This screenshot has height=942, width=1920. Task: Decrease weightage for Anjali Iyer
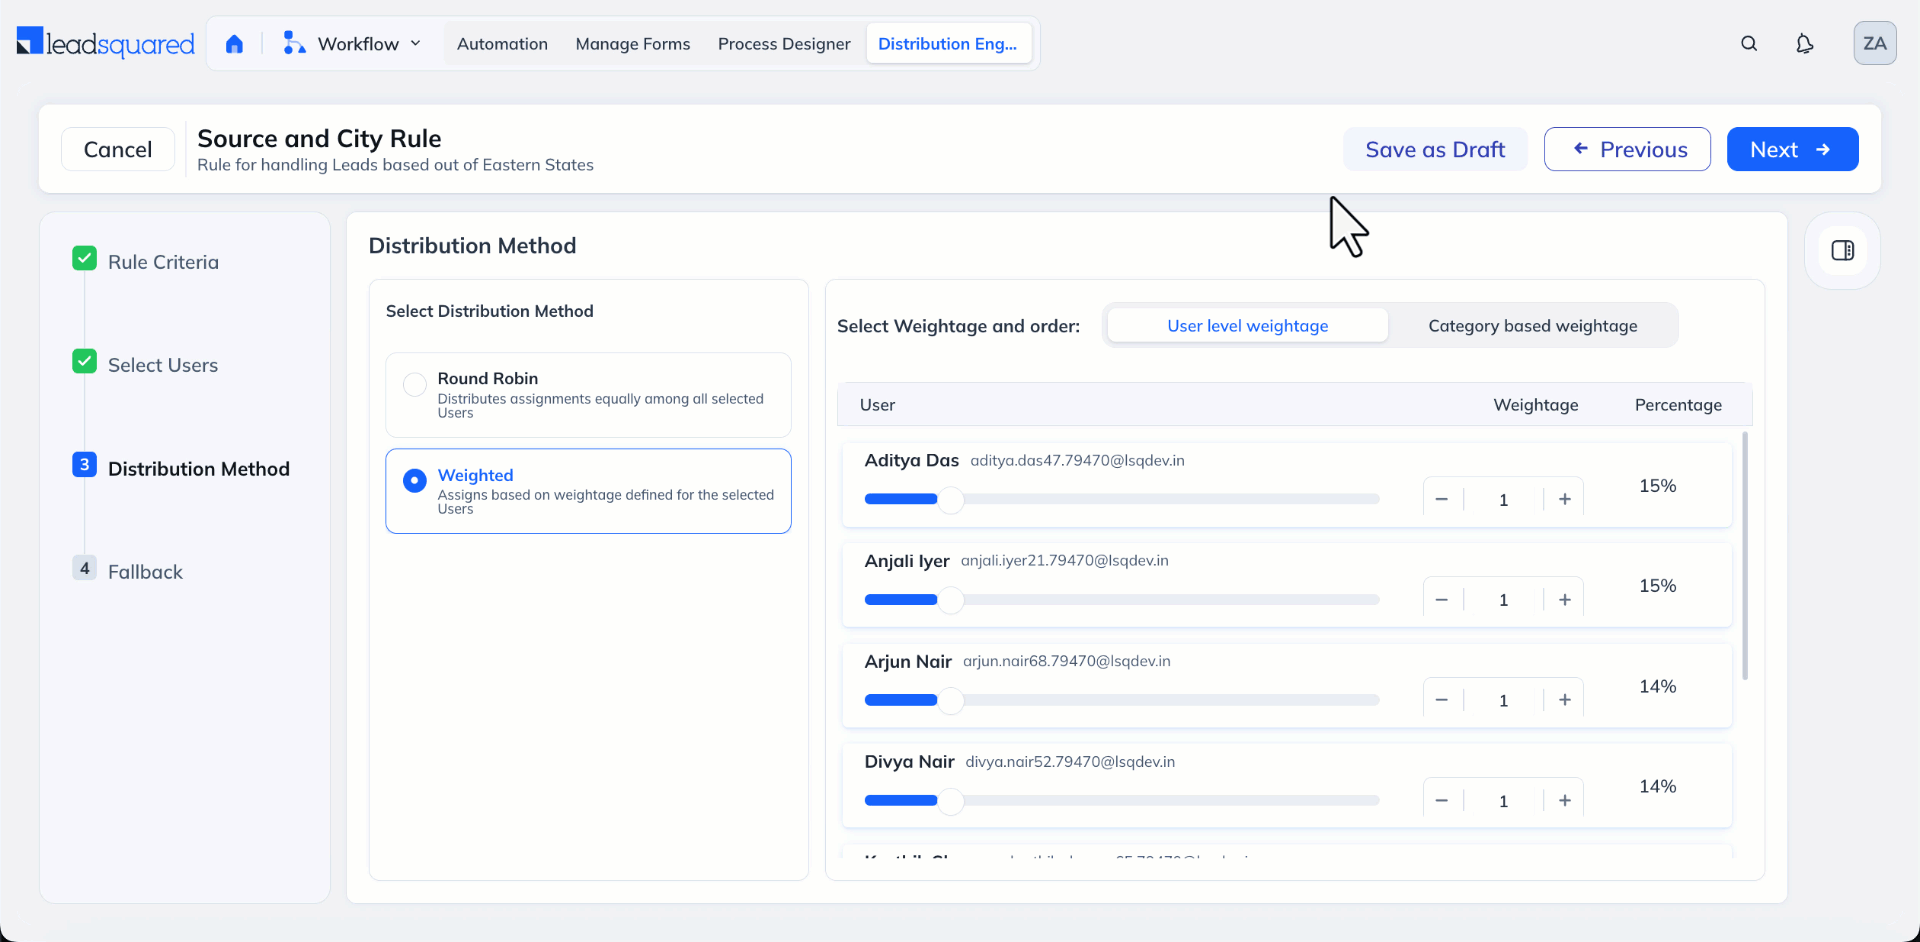pos(1442,599)
